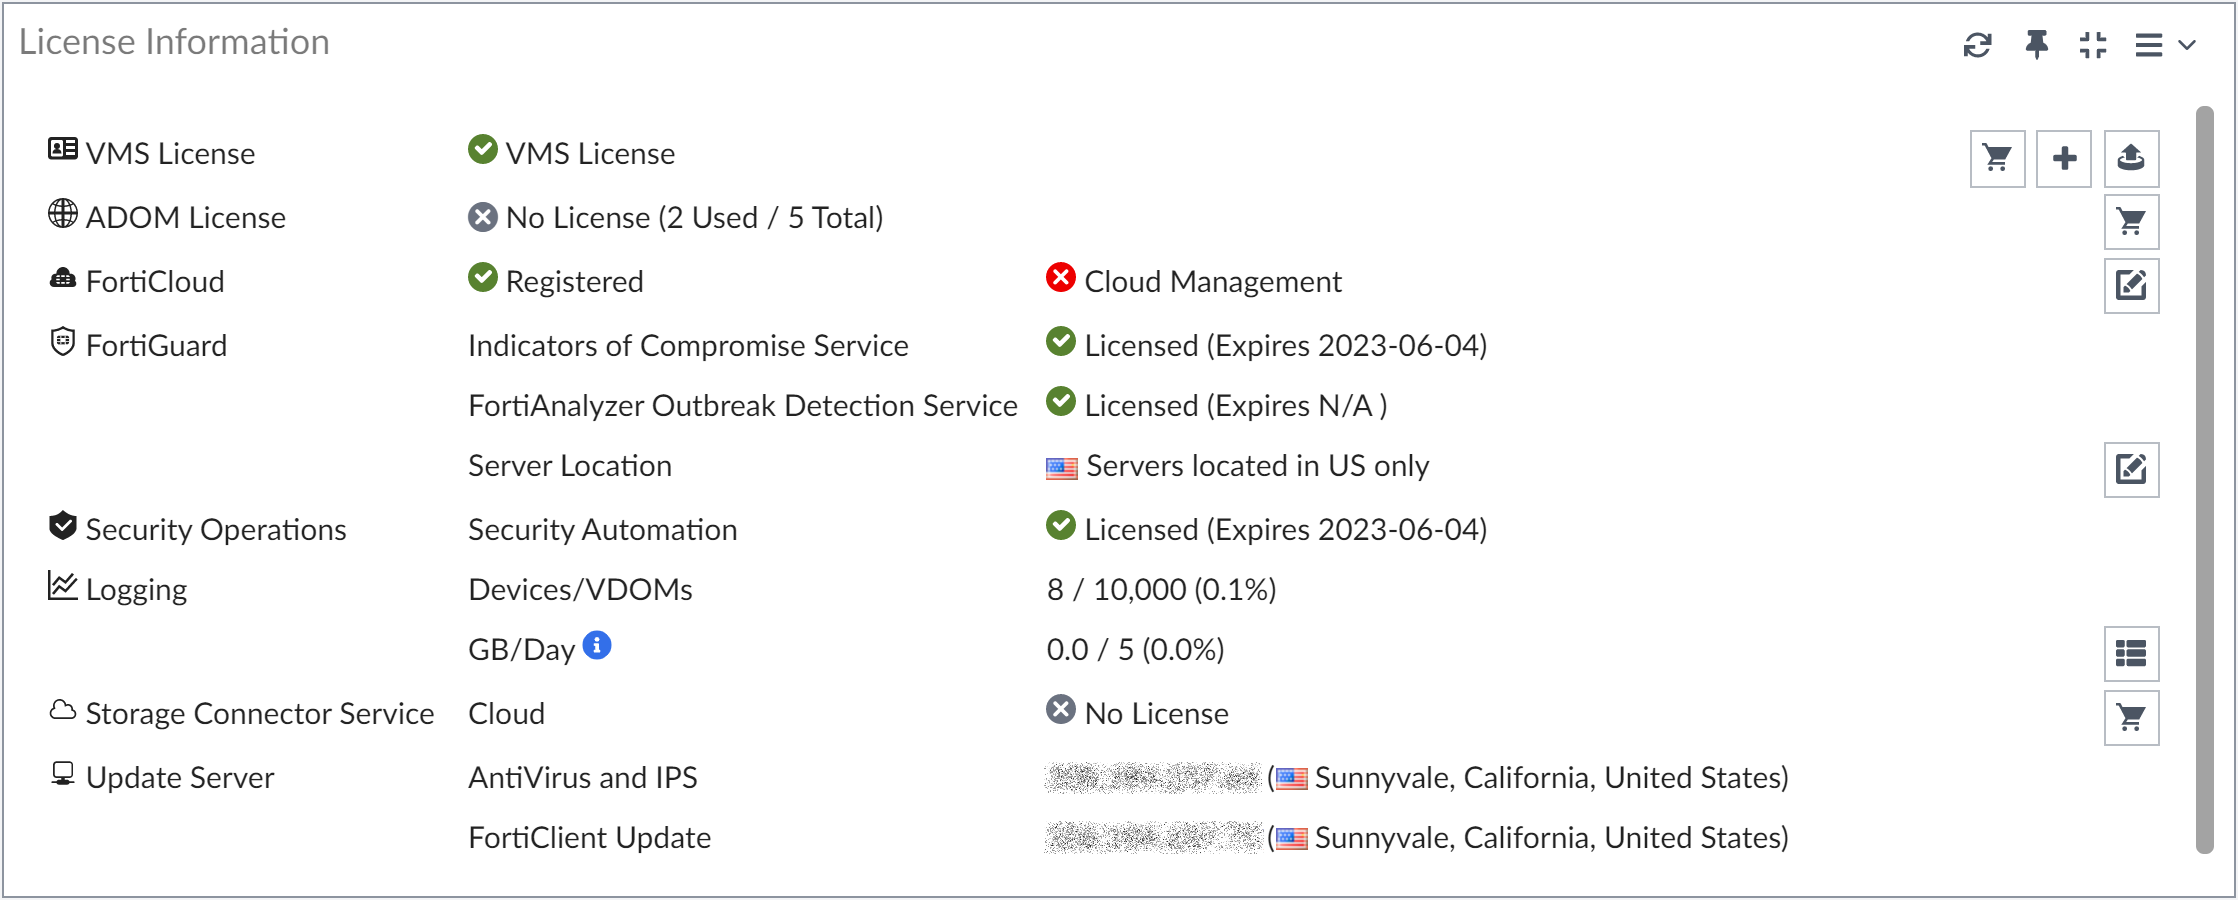The height and width of the screenshot is (900, 2238).
Task: Purchase ADOM License via cart icon
Action: click(2131, 222)
